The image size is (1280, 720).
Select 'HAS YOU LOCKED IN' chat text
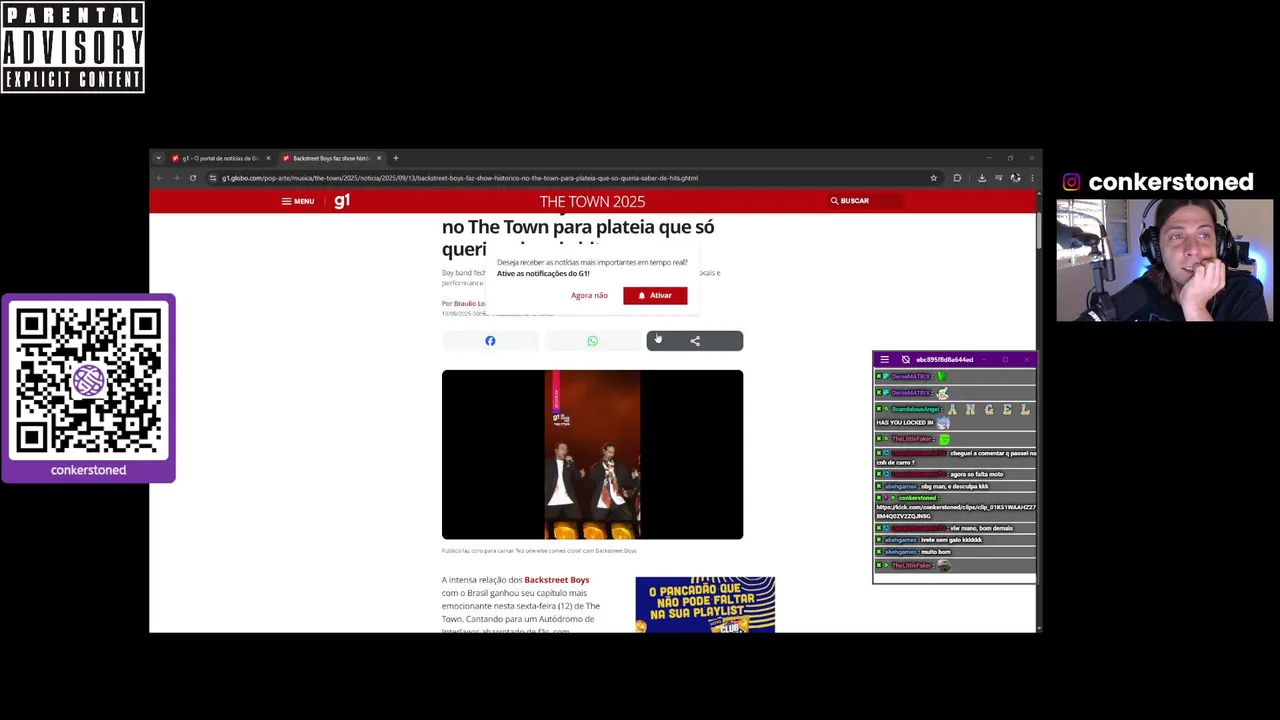tap(905, 423)
